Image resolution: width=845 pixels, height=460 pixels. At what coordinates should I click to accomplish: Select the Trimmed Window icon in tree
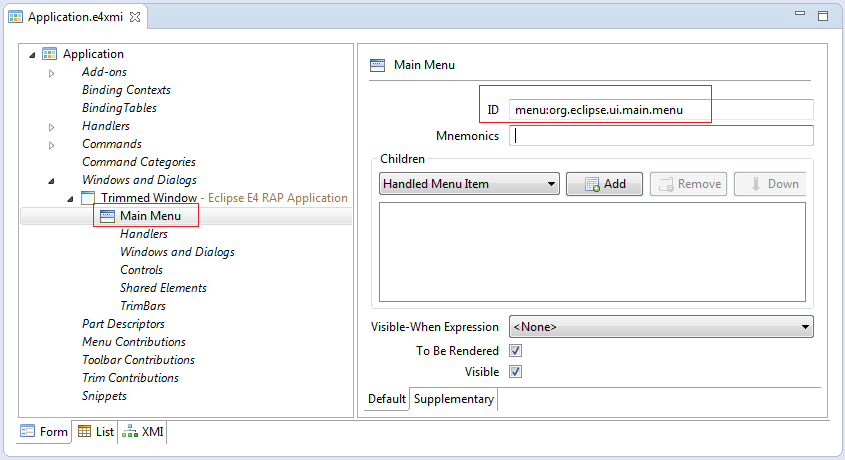[88, 198]
